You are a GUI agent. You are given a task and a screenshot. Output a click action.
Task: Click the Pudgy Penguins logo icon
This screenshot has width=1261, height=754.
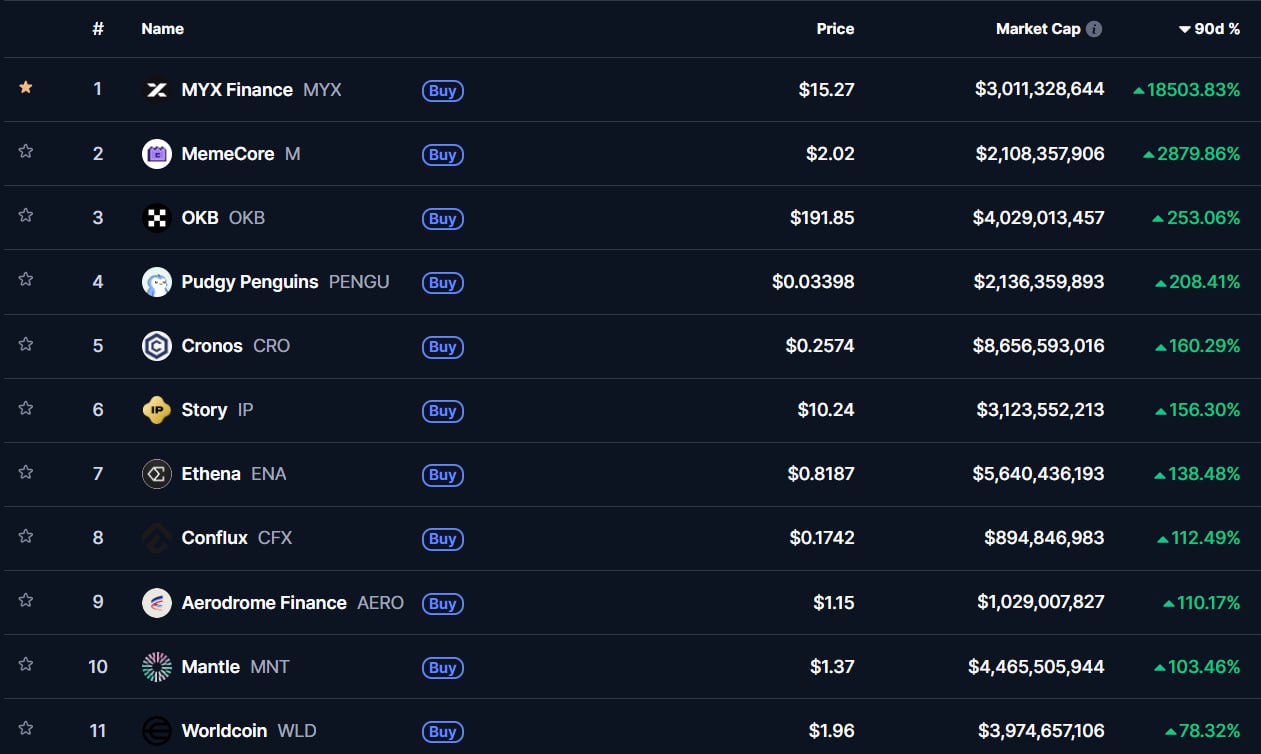(157, 282)
